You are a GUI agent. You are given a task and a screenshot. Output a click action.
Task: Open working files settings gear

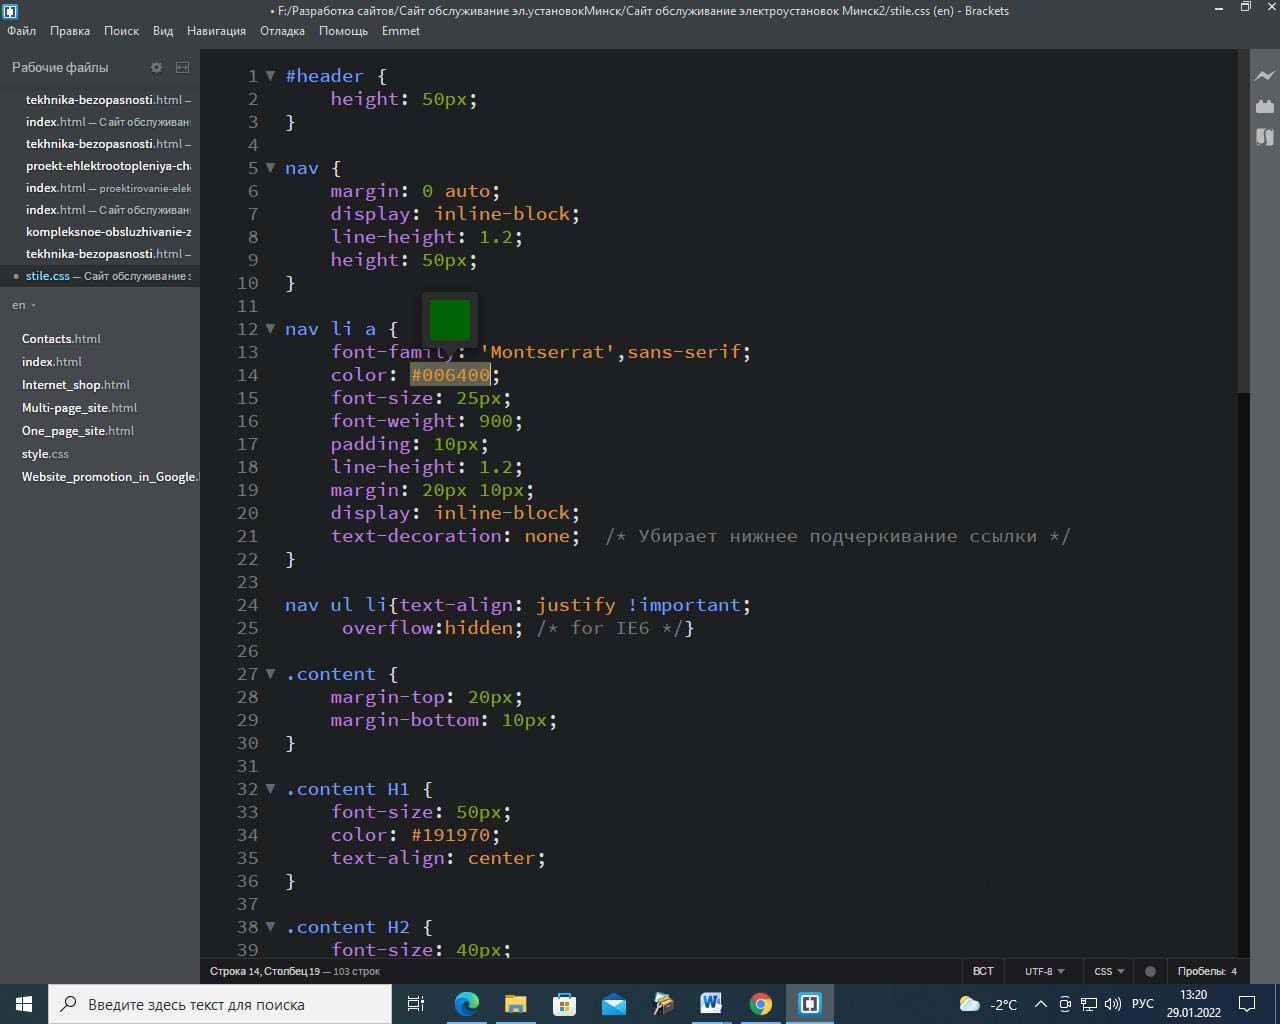(x=156, y=67)
